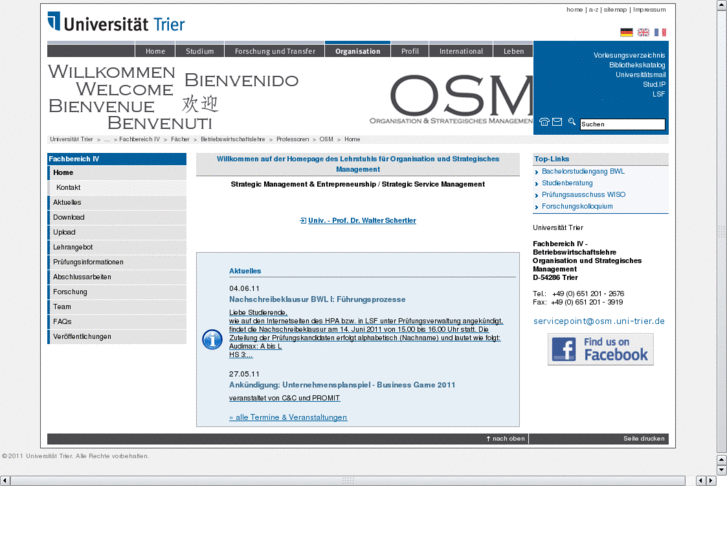Open the Profil navigation tab
Viewport: 727px width, 545px height.
point(410,51)
